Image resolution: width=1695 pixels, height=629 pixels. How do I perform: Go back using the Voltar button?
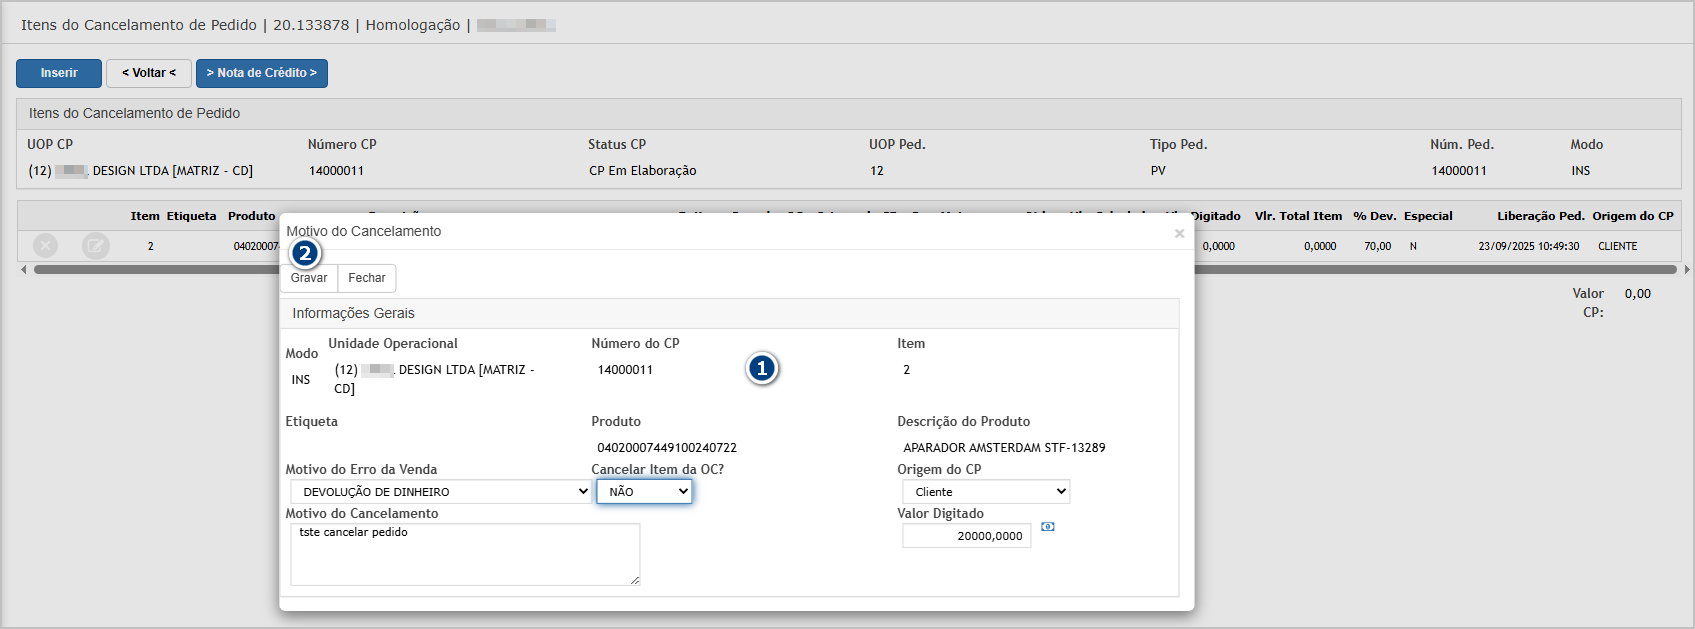[x=148, y=73]
